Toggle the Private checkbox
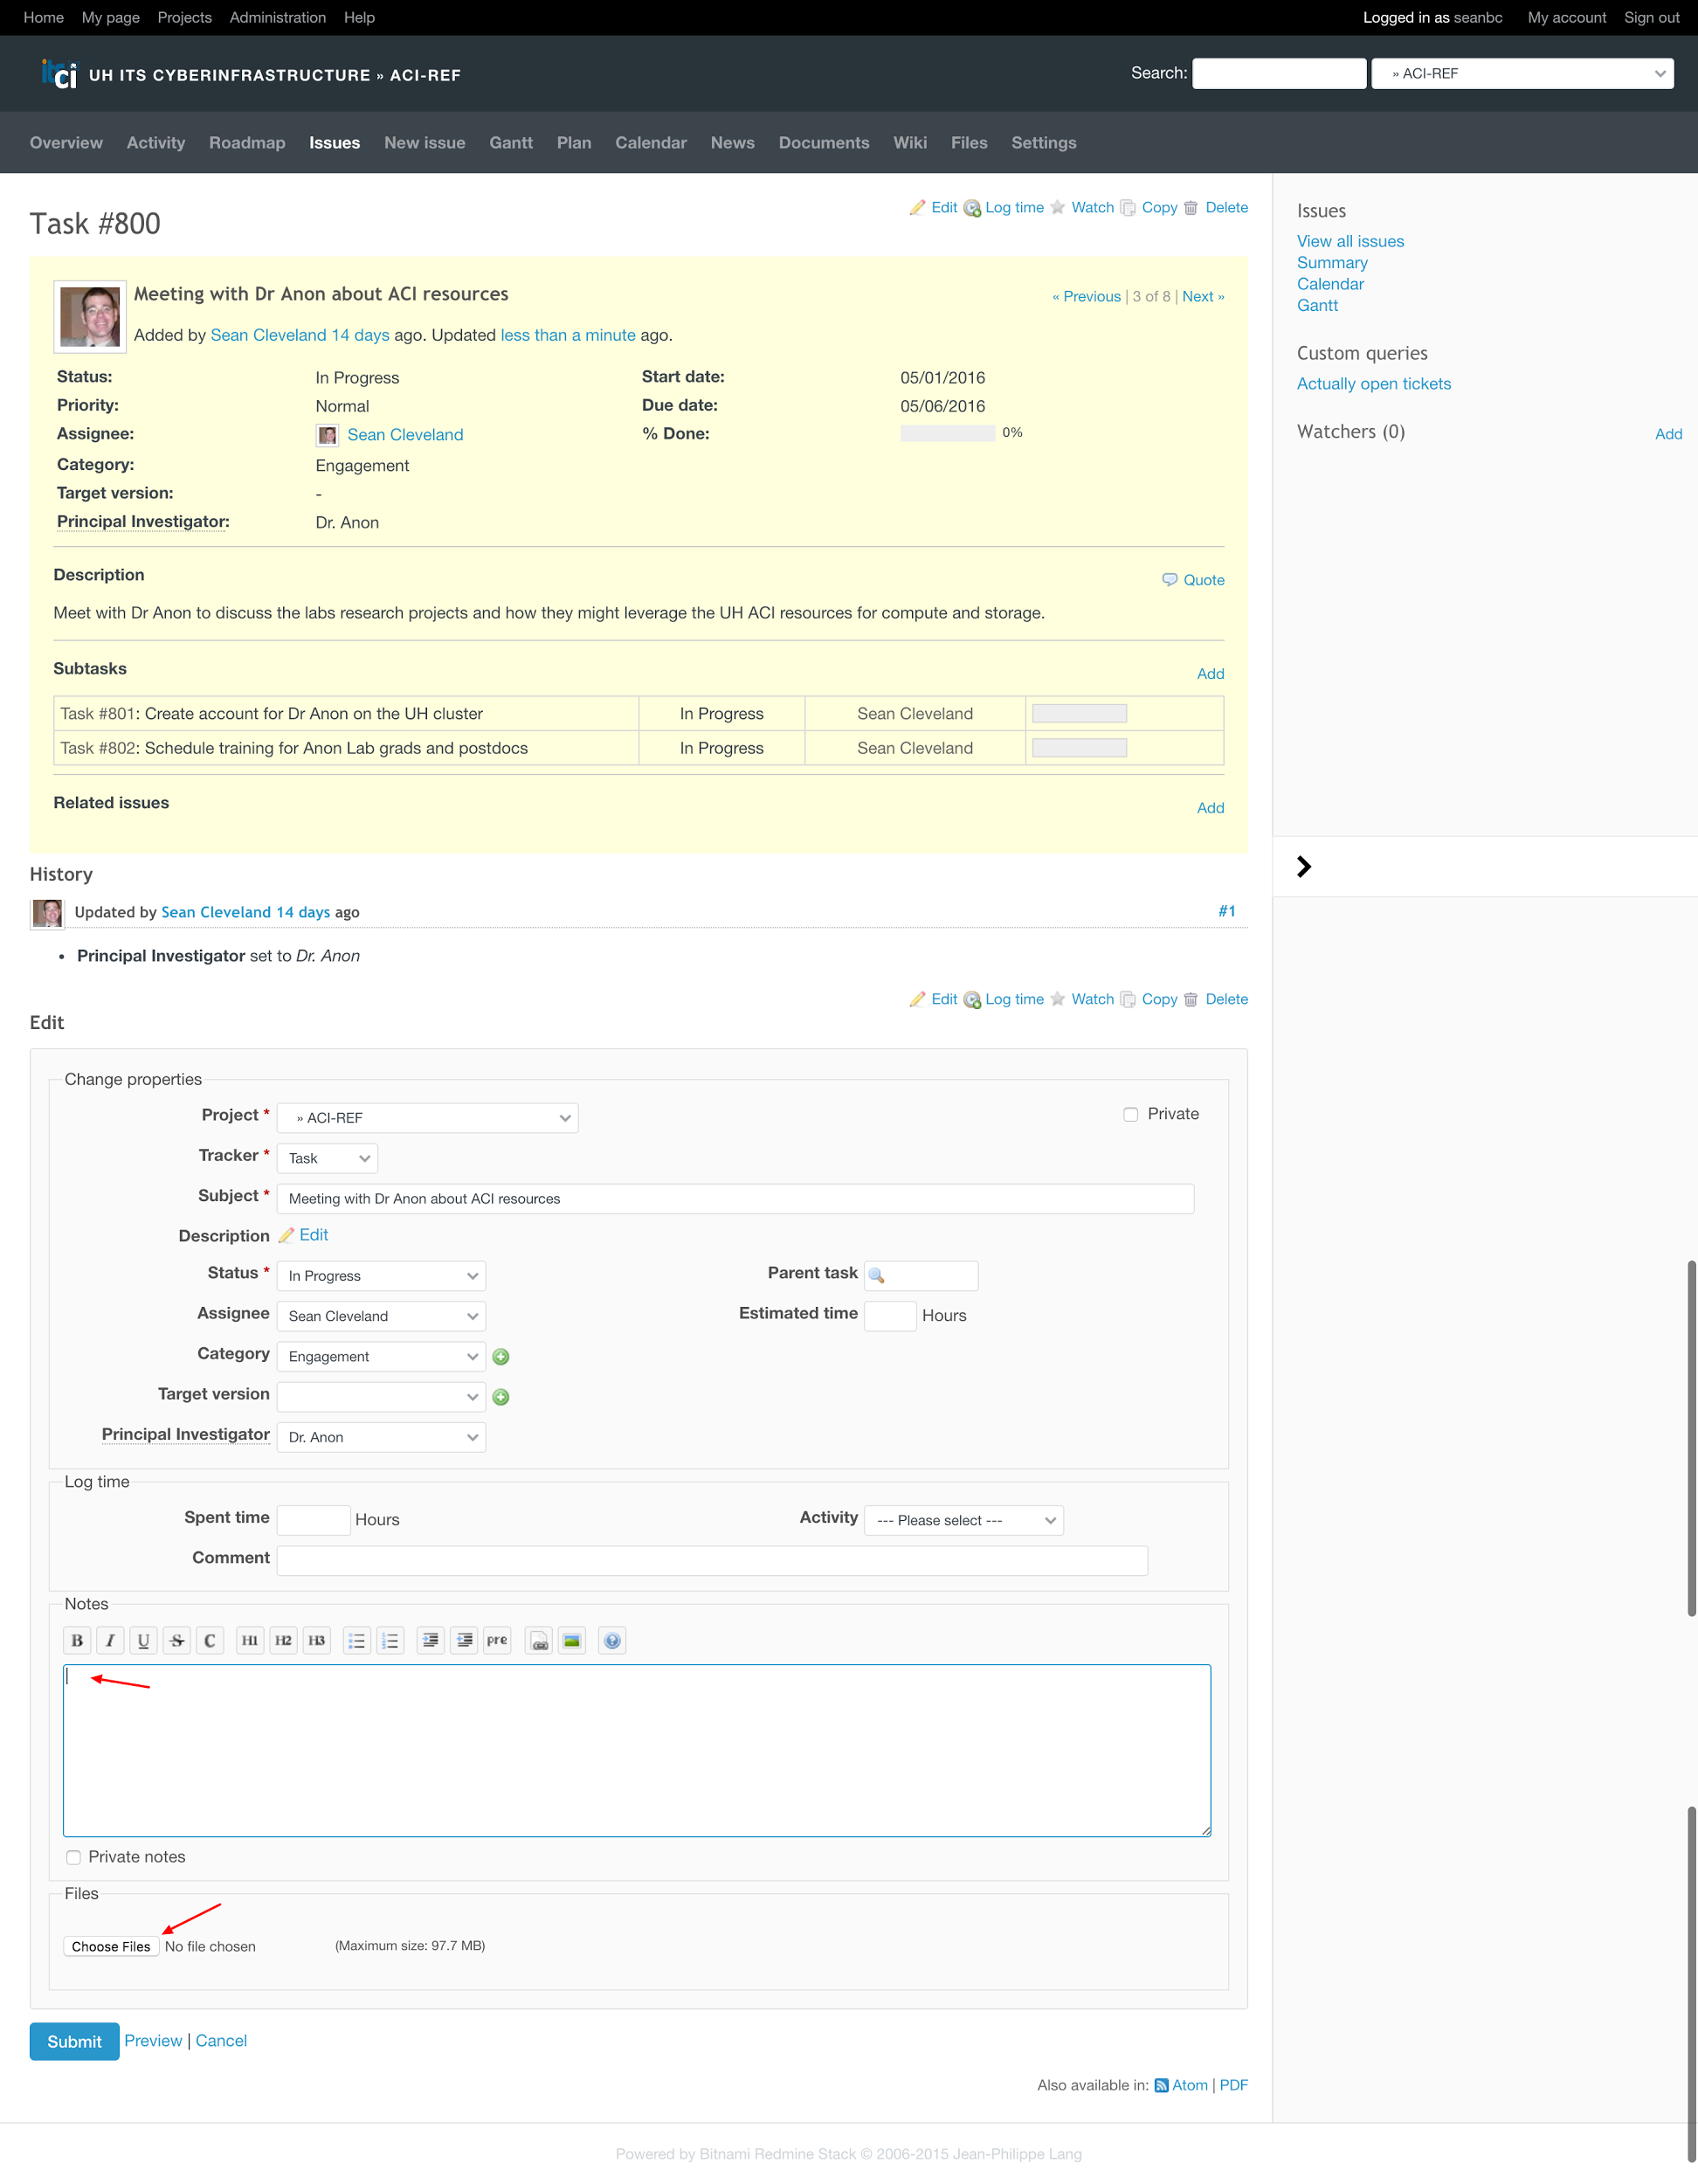Screen dimensions: 1698x2184 (x=1130, y=1114)
